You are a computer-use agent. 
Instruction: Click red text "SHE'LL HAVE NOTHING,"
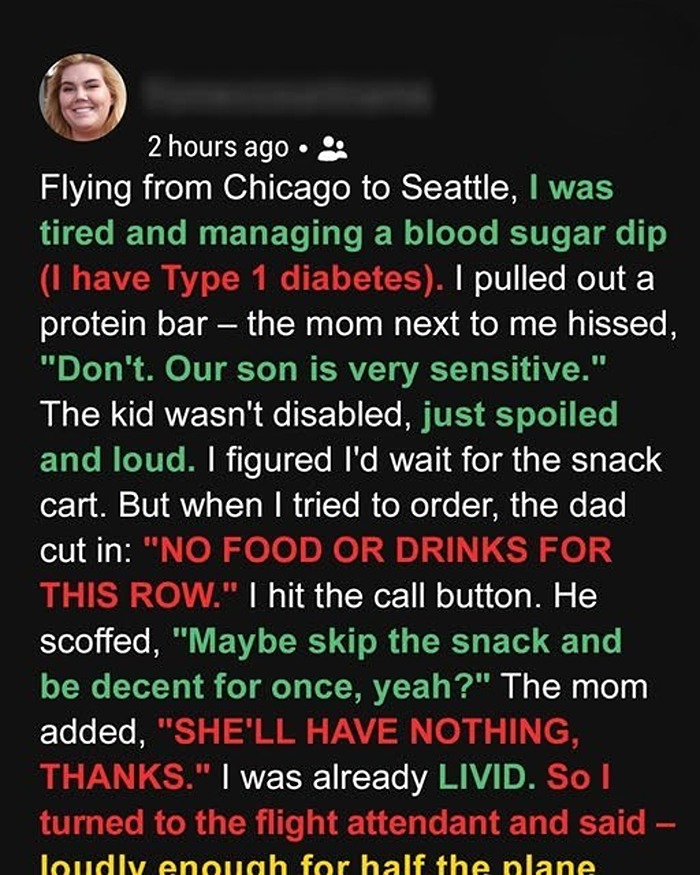375,732
